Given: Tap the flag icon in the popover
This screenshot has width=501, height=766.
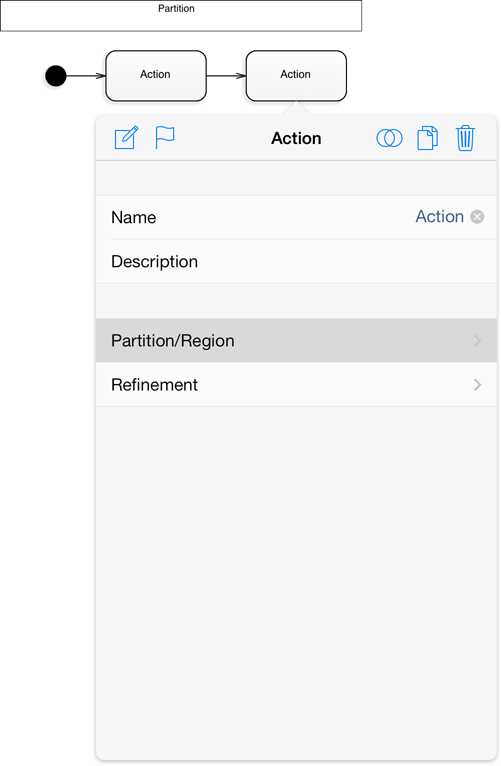Looking at the screenshot, I should coord(165,137).
